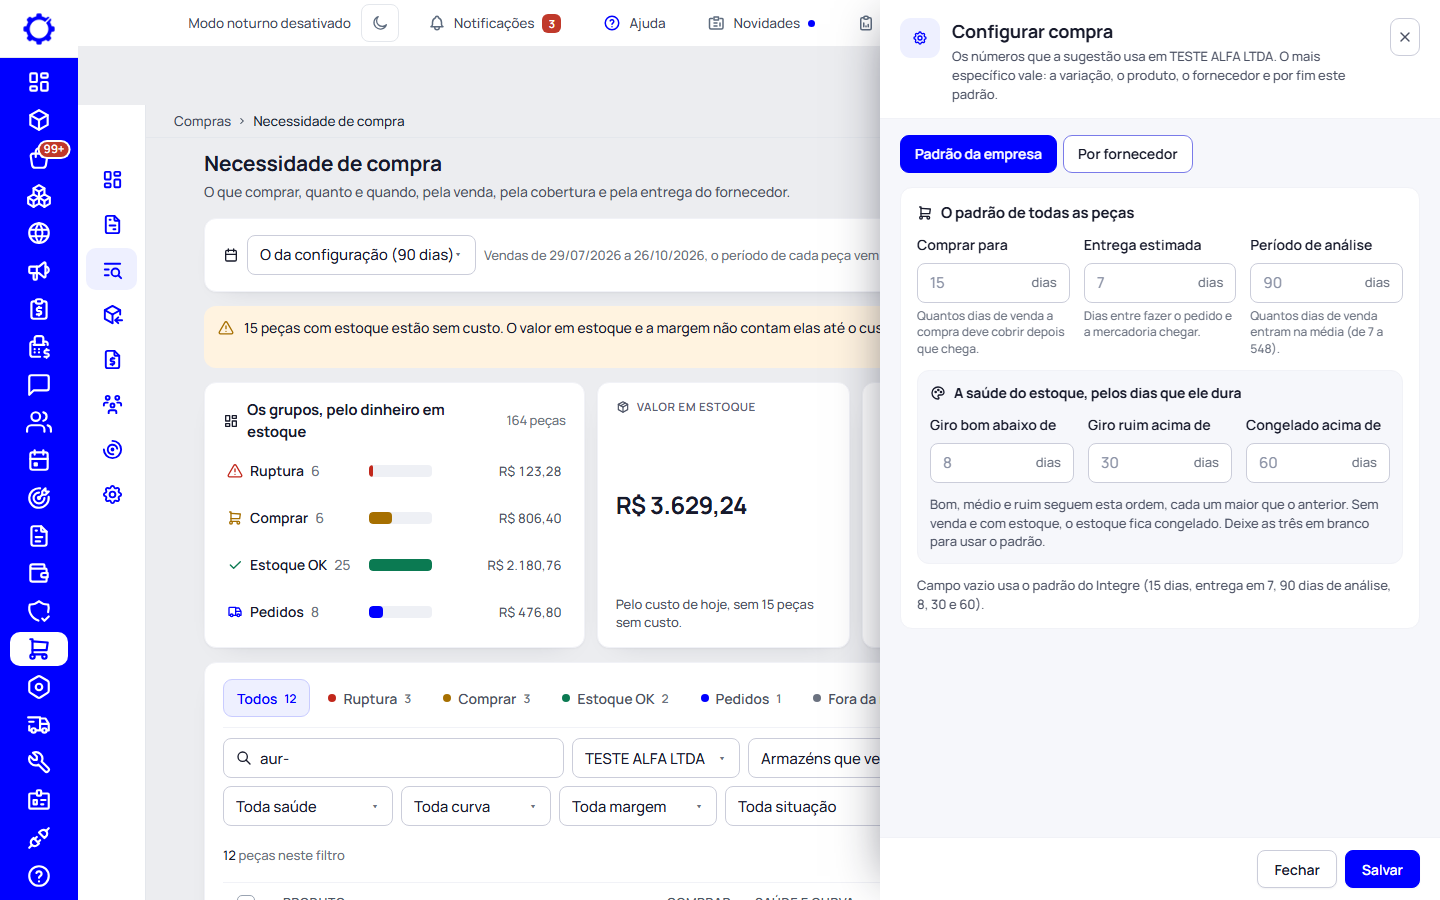Close the Configurar compra panel
This screenshot has width=1440, height=900.
(x=1405, y=37)
